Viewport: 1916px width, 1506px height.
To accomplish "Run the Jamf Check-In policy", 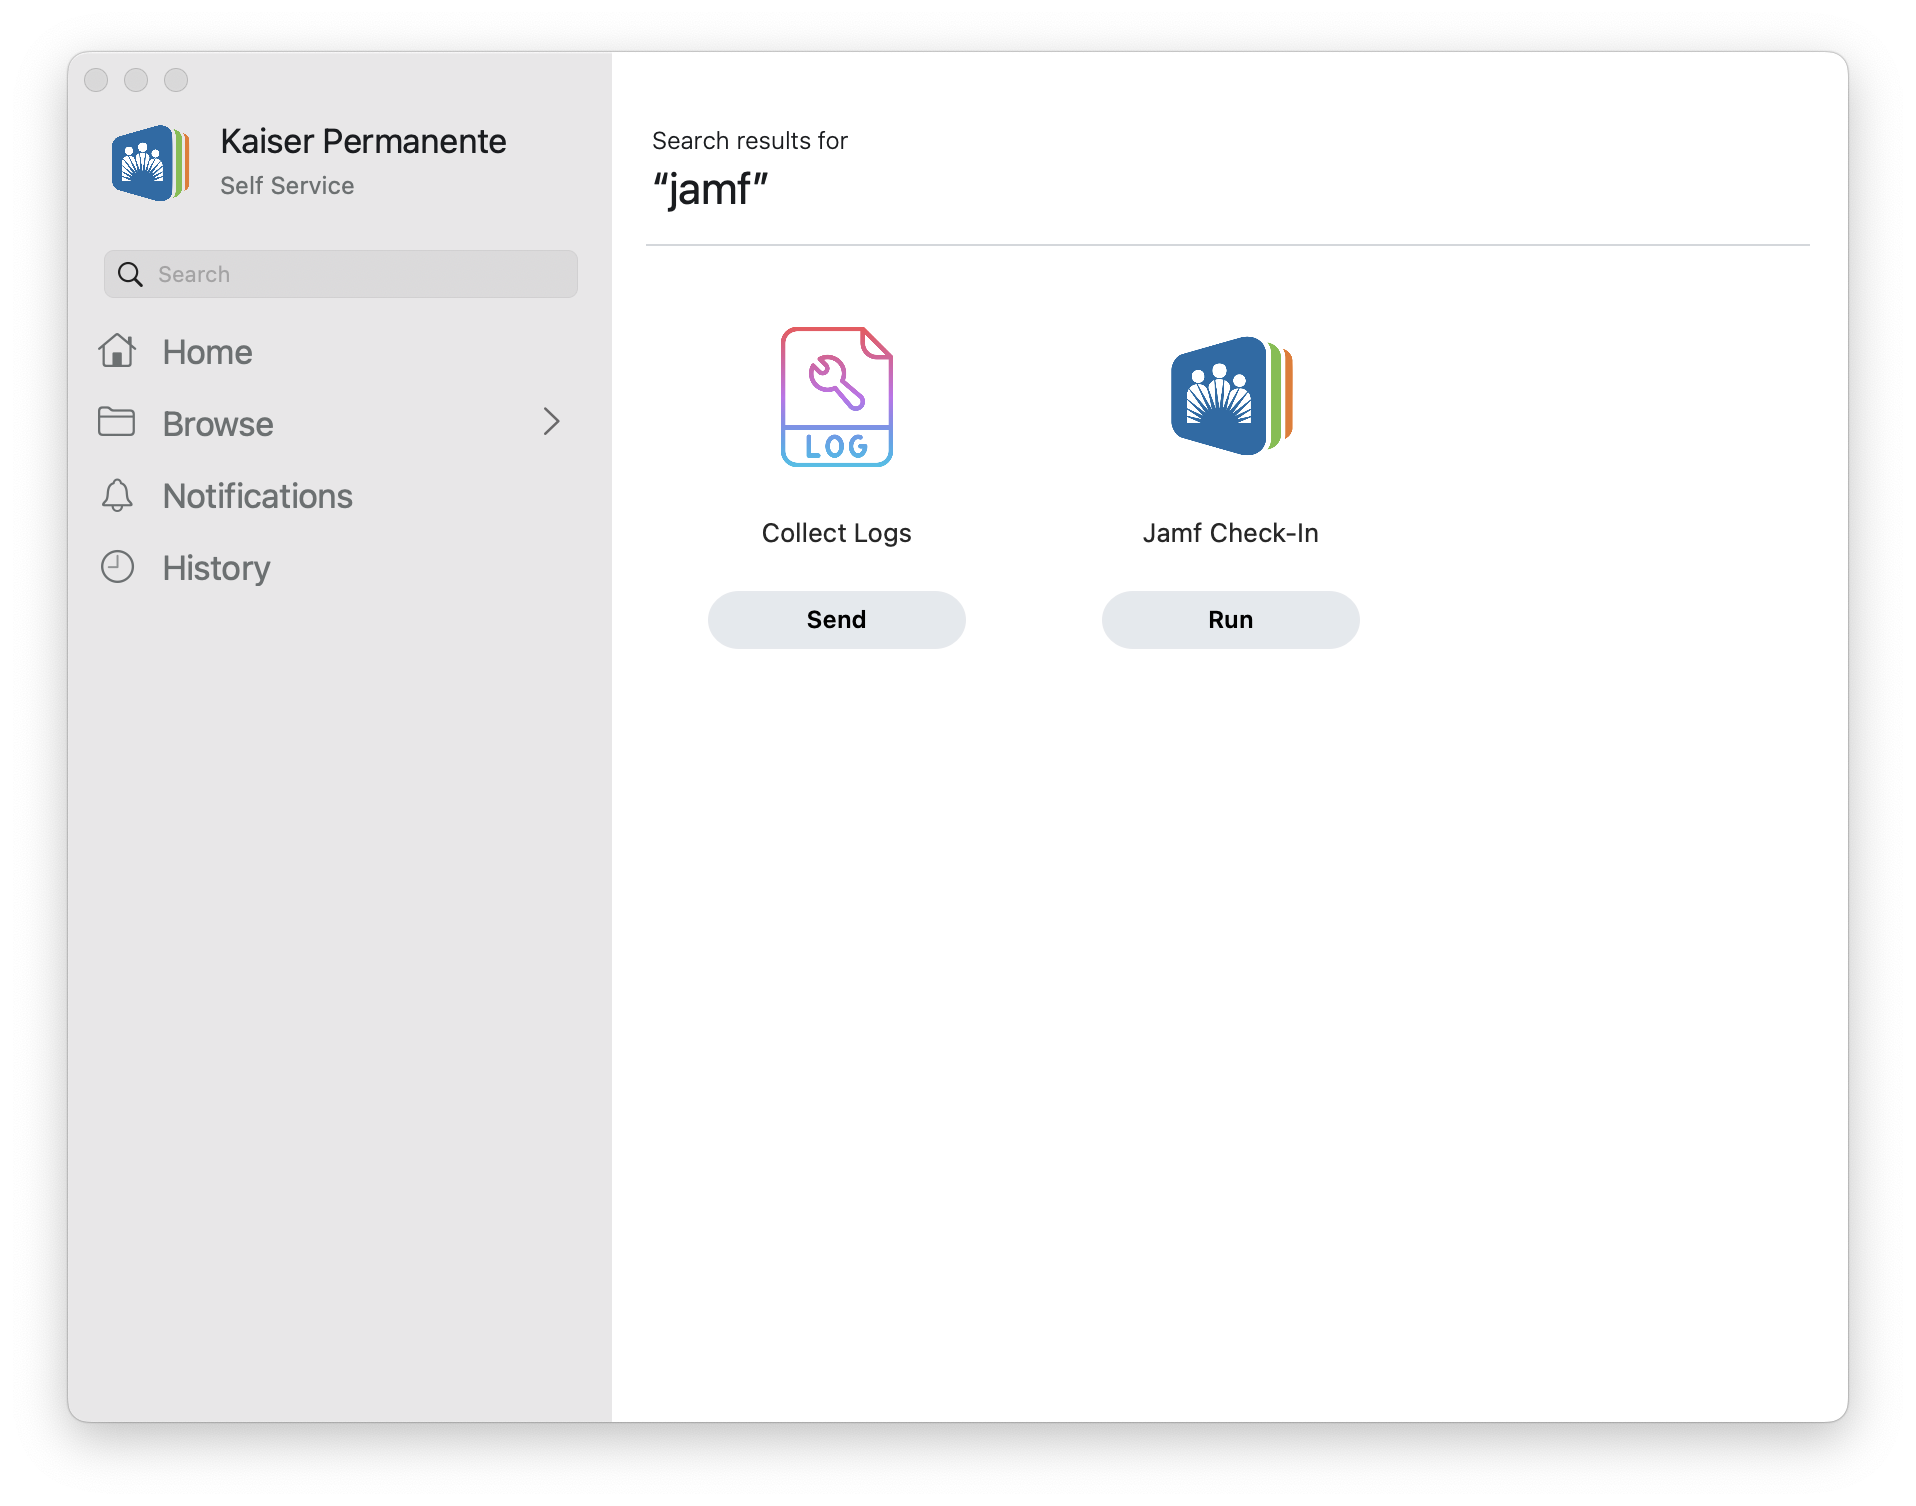I will (1231, 620).
